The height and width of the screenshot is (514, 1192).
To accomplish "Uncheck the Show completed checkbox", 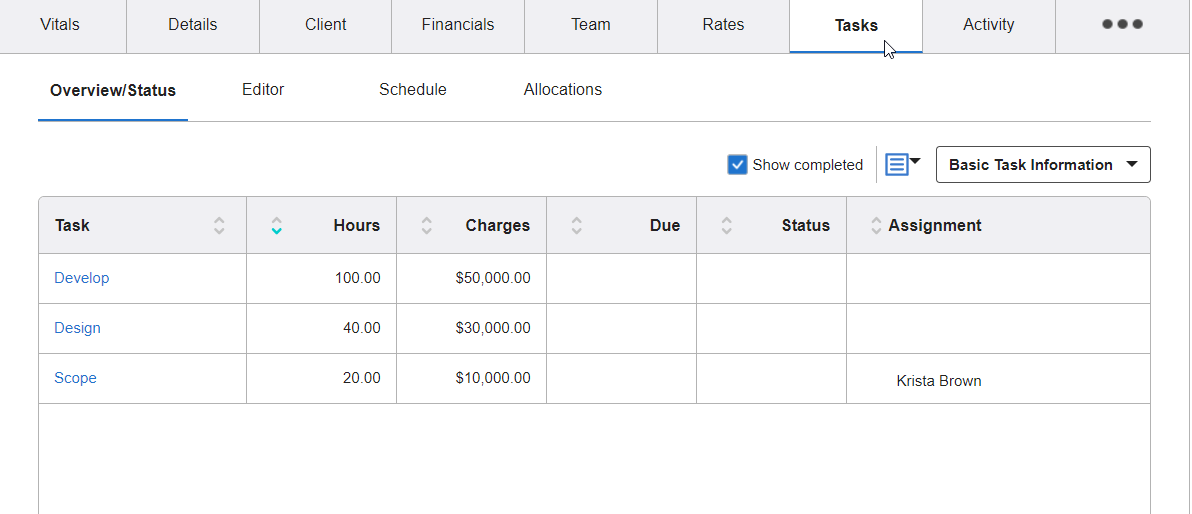I will click(738, 165).
